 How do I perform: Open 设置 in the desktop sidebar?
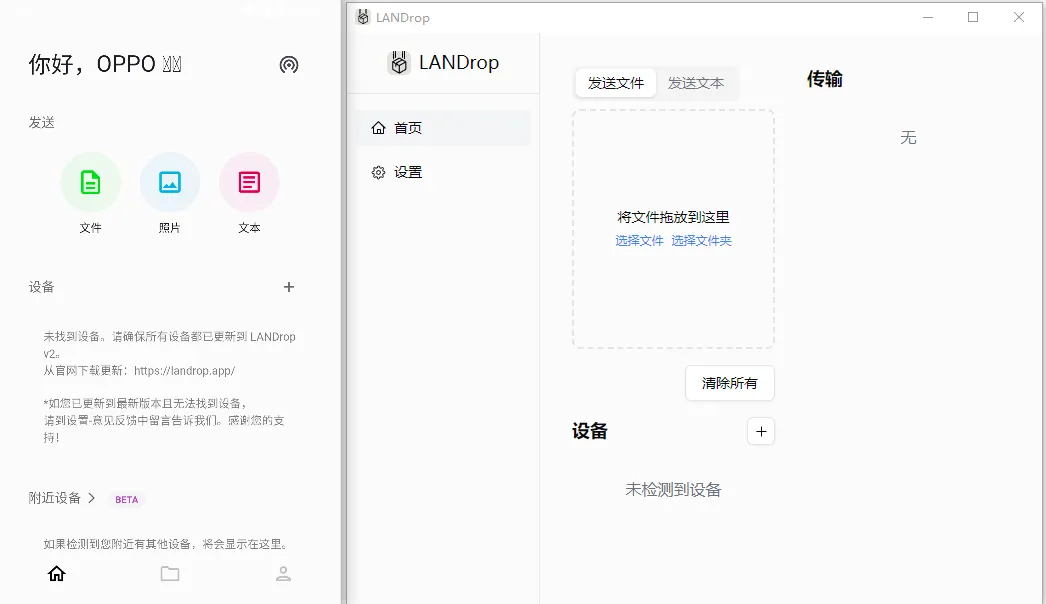pyautogui.click(x=442, y=172)
